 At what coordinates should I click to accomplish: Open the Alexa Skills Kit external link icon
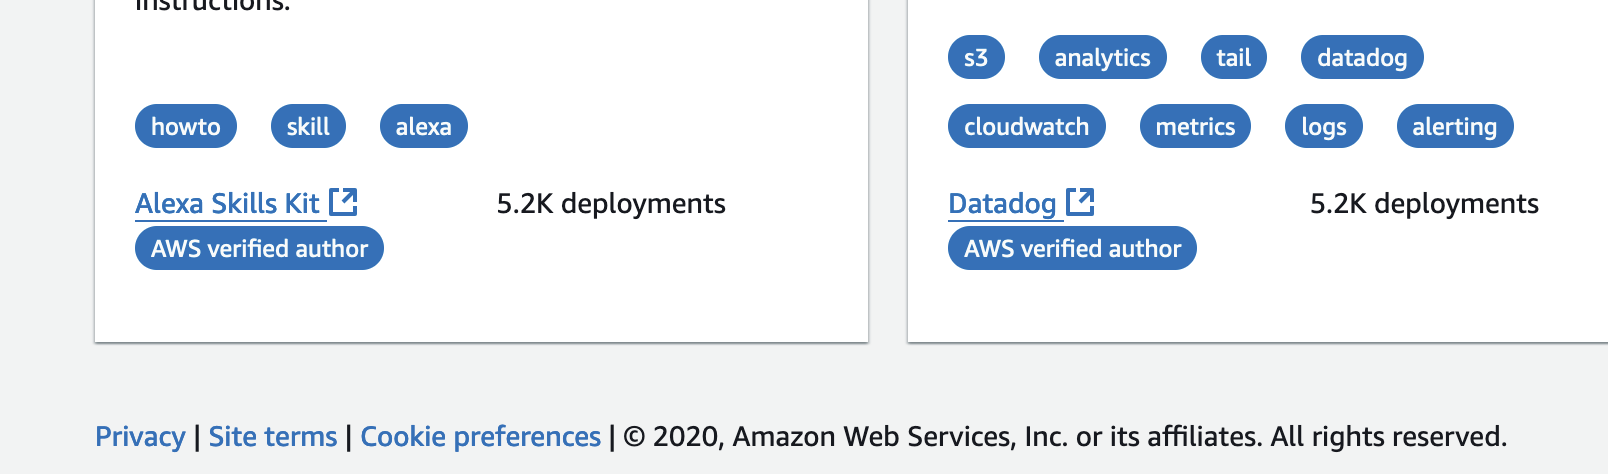point(343,202)
